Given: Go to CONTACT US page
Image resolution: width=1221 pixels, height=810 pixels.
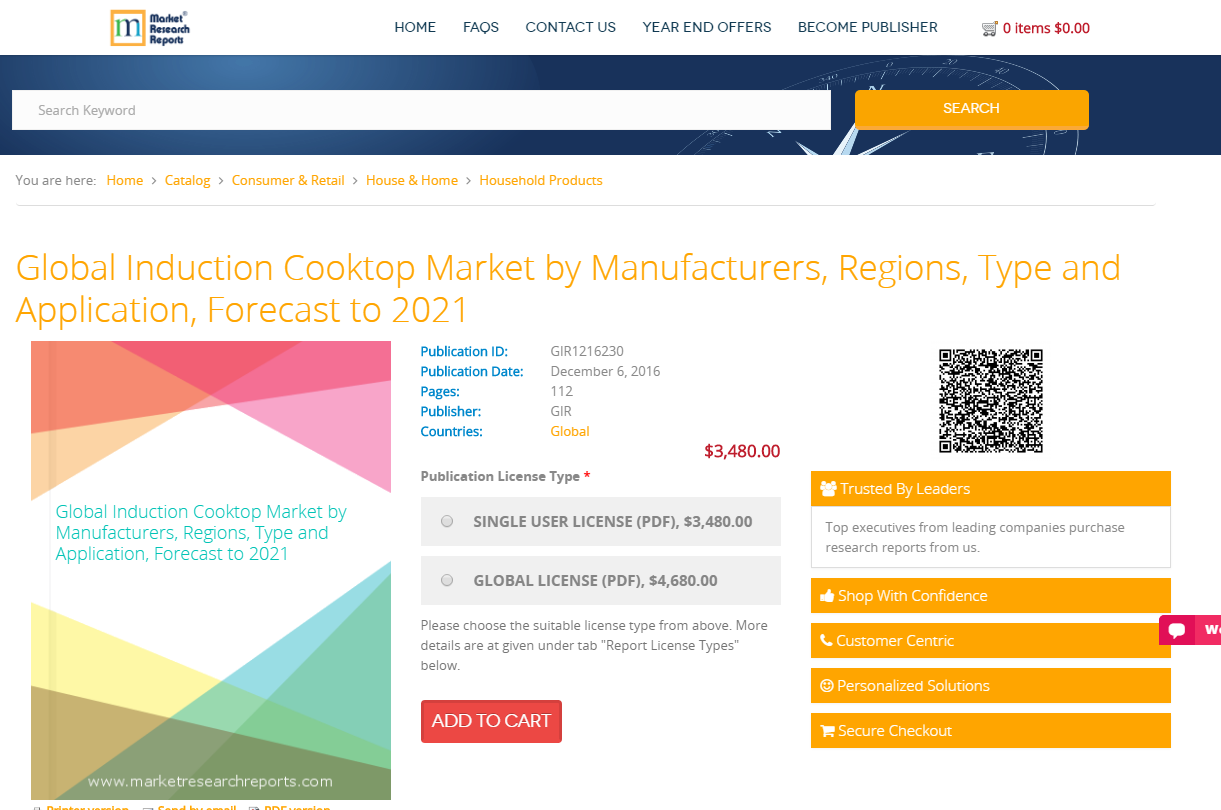Looking at the screenshot, I should click(x=571, y=27).
